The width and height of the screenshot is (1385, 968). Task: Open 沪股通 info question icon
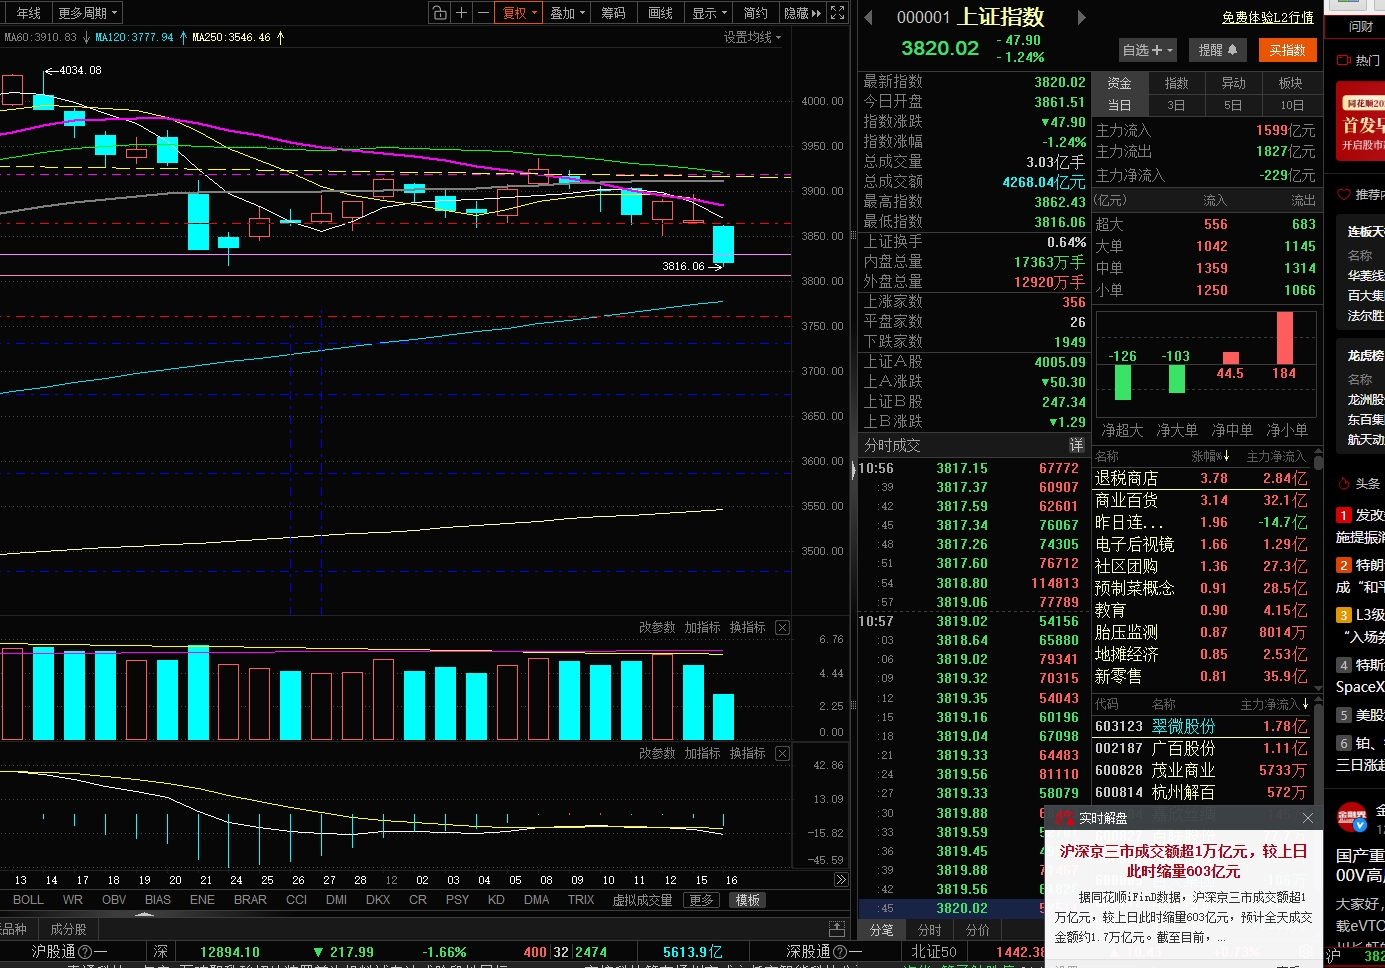click(85, 952)
